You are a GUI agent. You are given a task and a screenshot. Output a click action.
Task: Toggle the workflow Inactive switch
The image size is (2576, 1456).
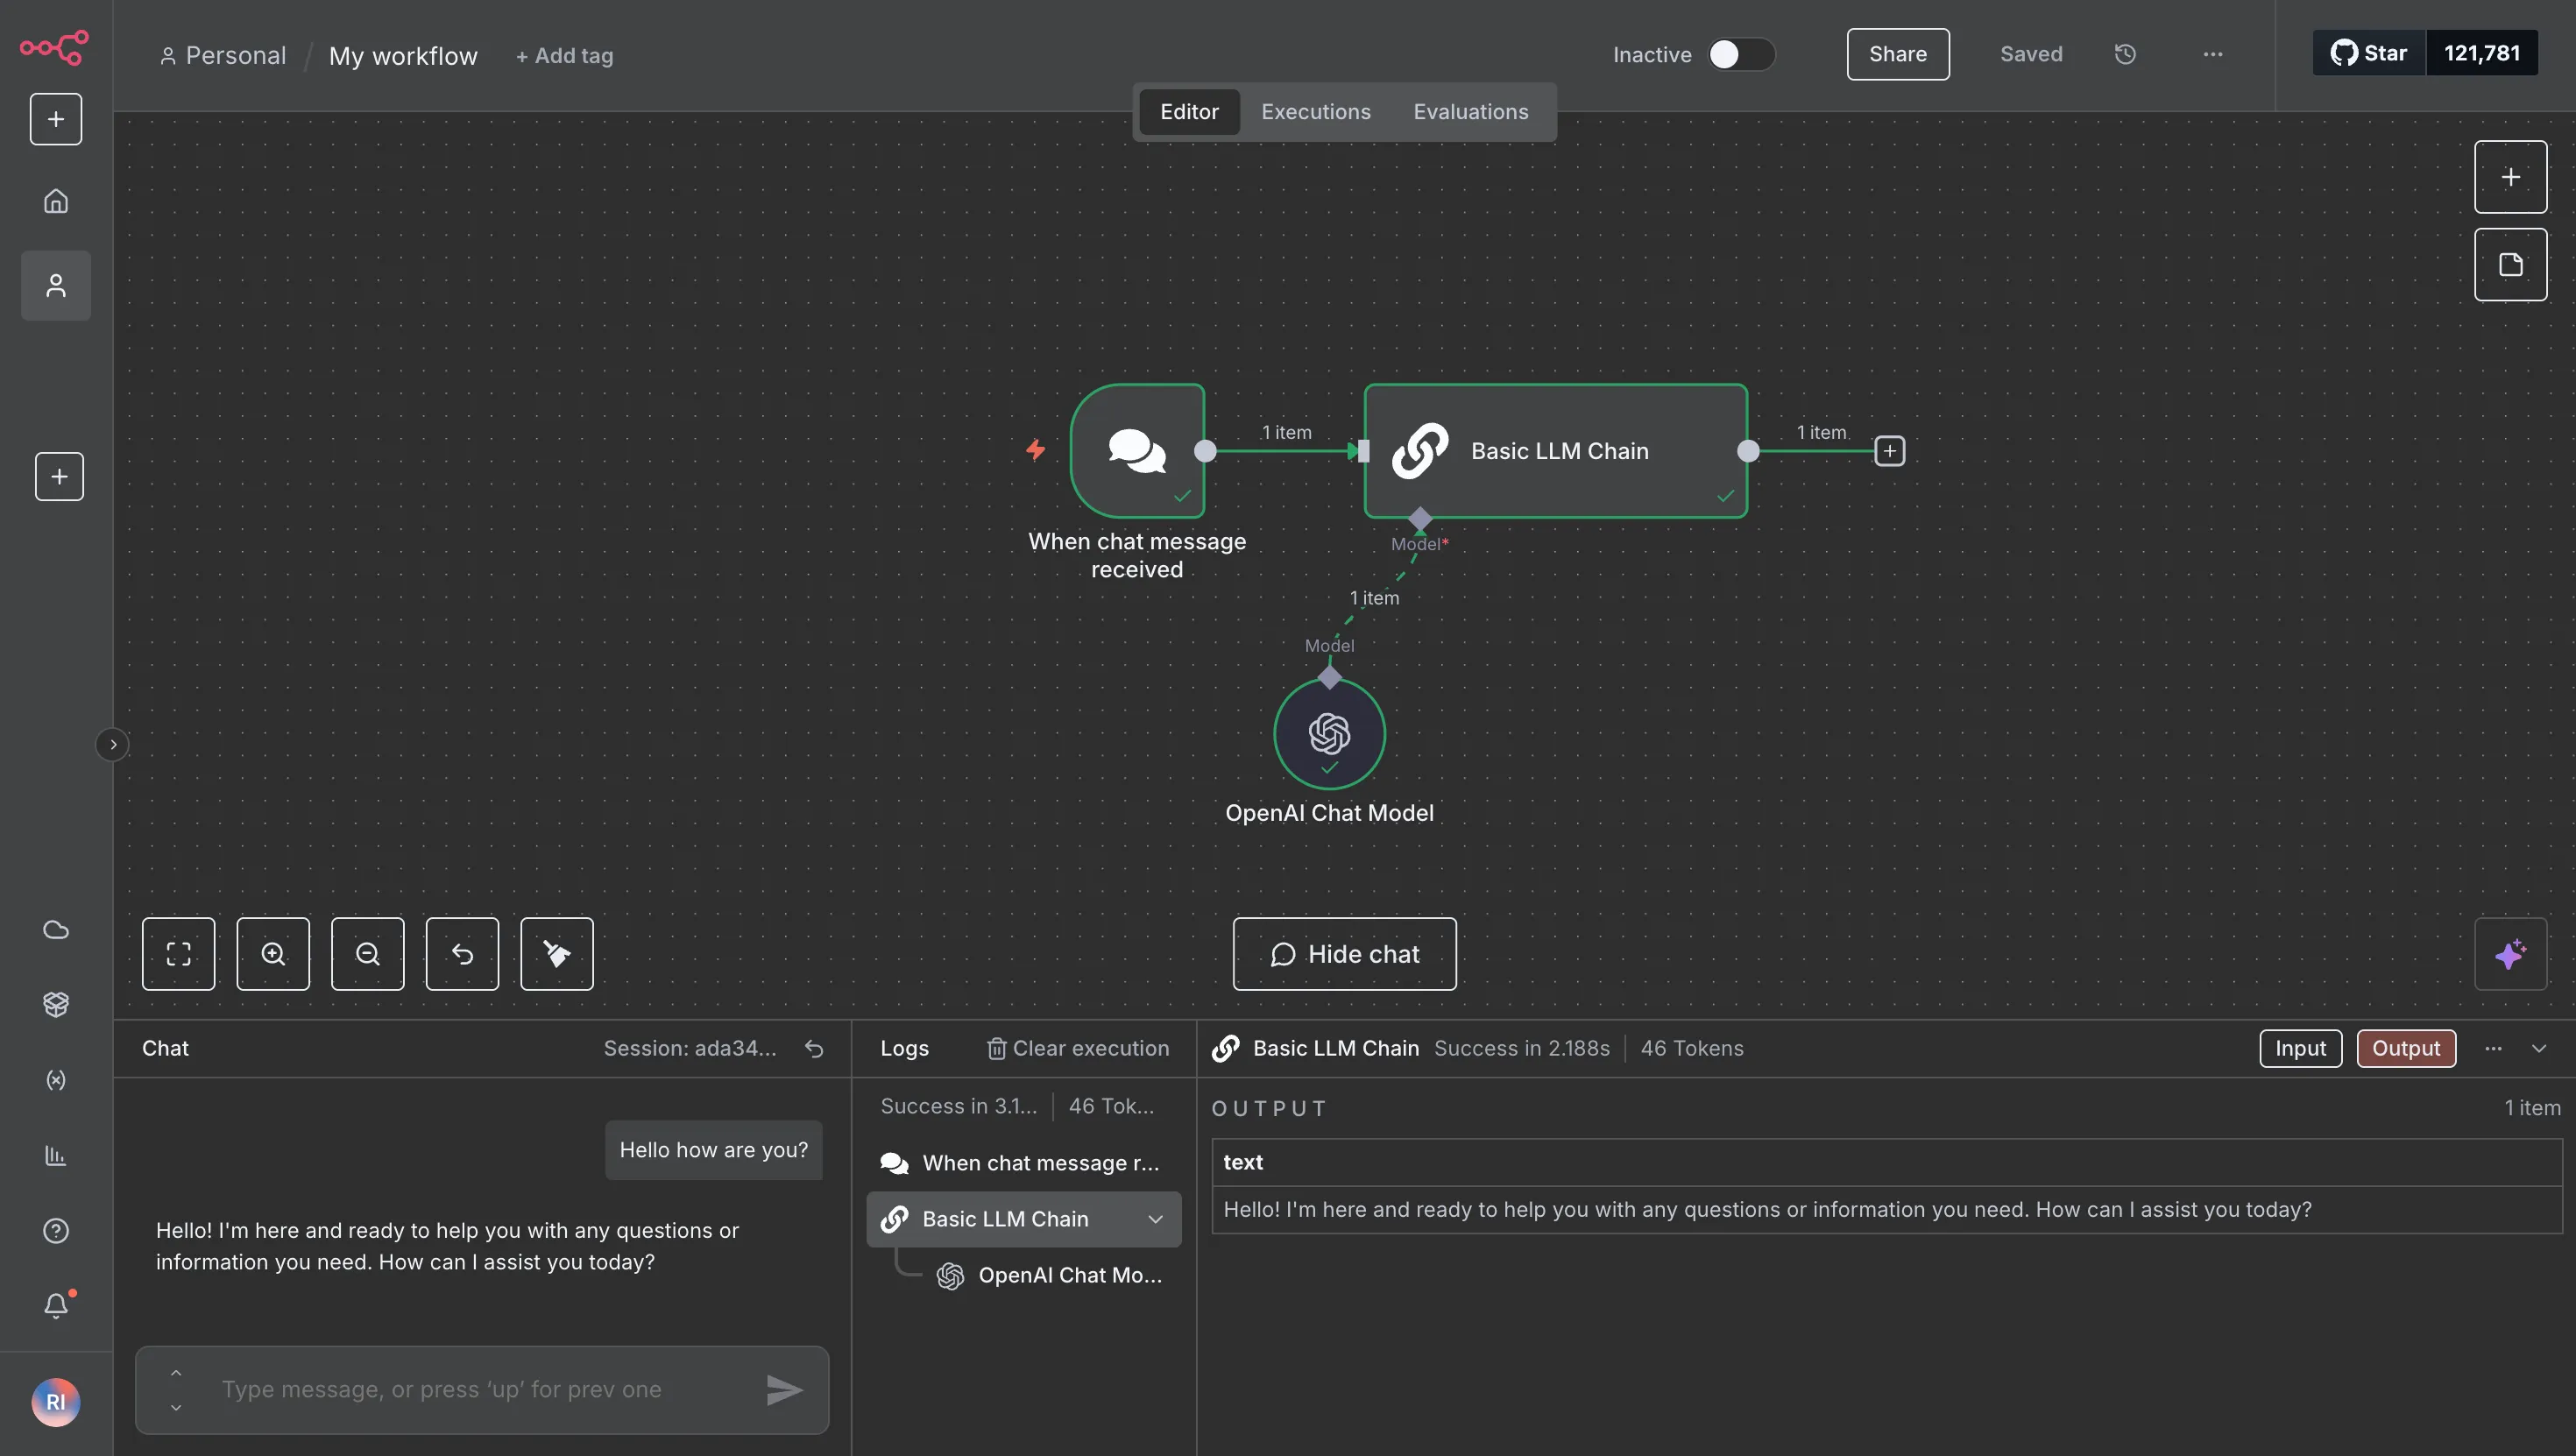click(1740, 54)
